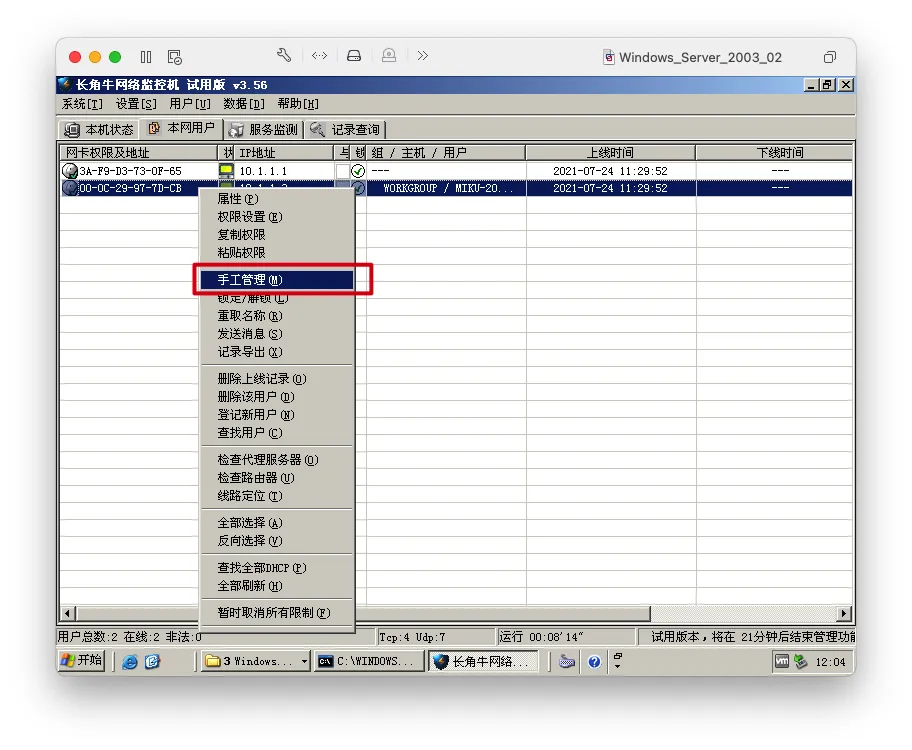Choose 查找全部DHCP(P) menu entry
This screenshot has width=912, height=750.
click(x=277, y=567)
